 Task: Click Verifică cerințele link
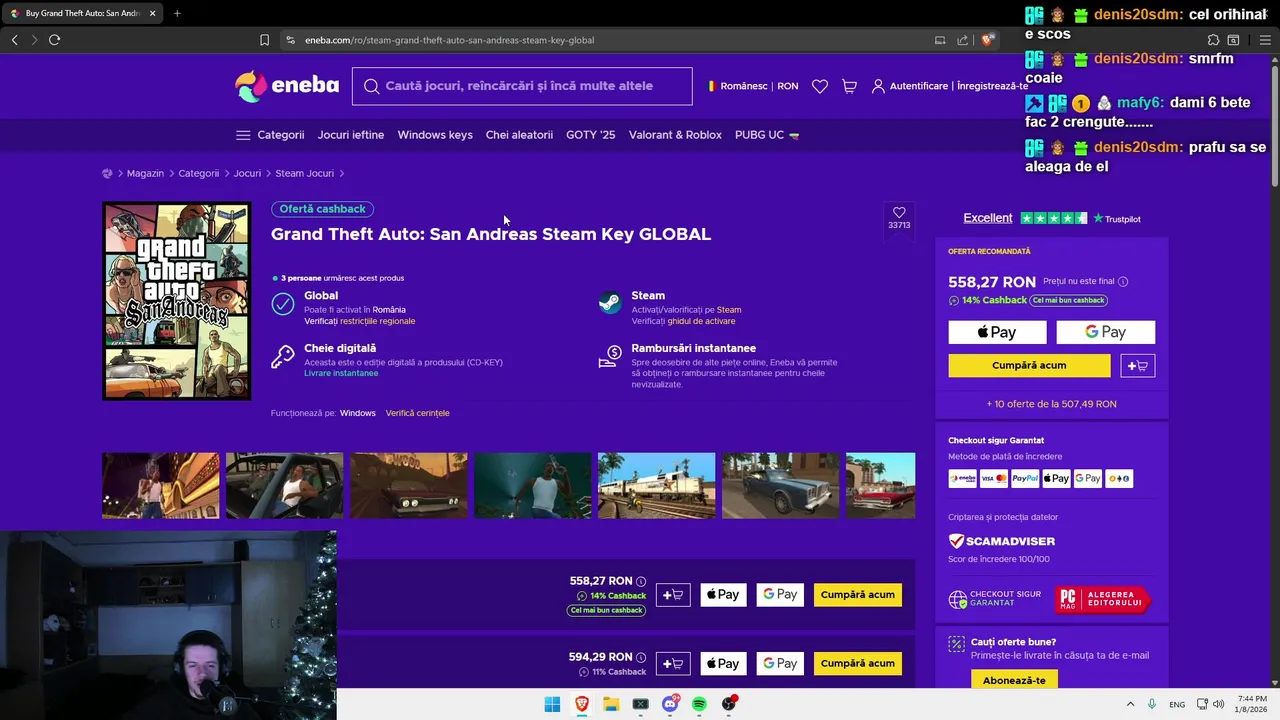(417, 413)
